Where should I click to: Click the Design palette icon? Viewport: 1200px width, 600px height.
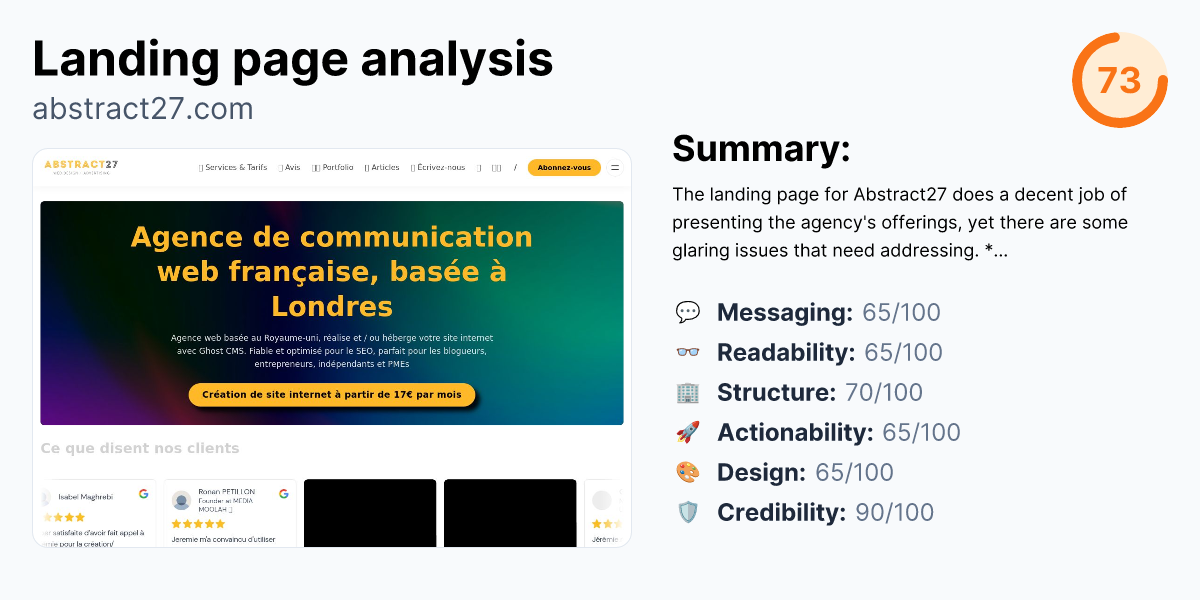(x=688, y=472)
